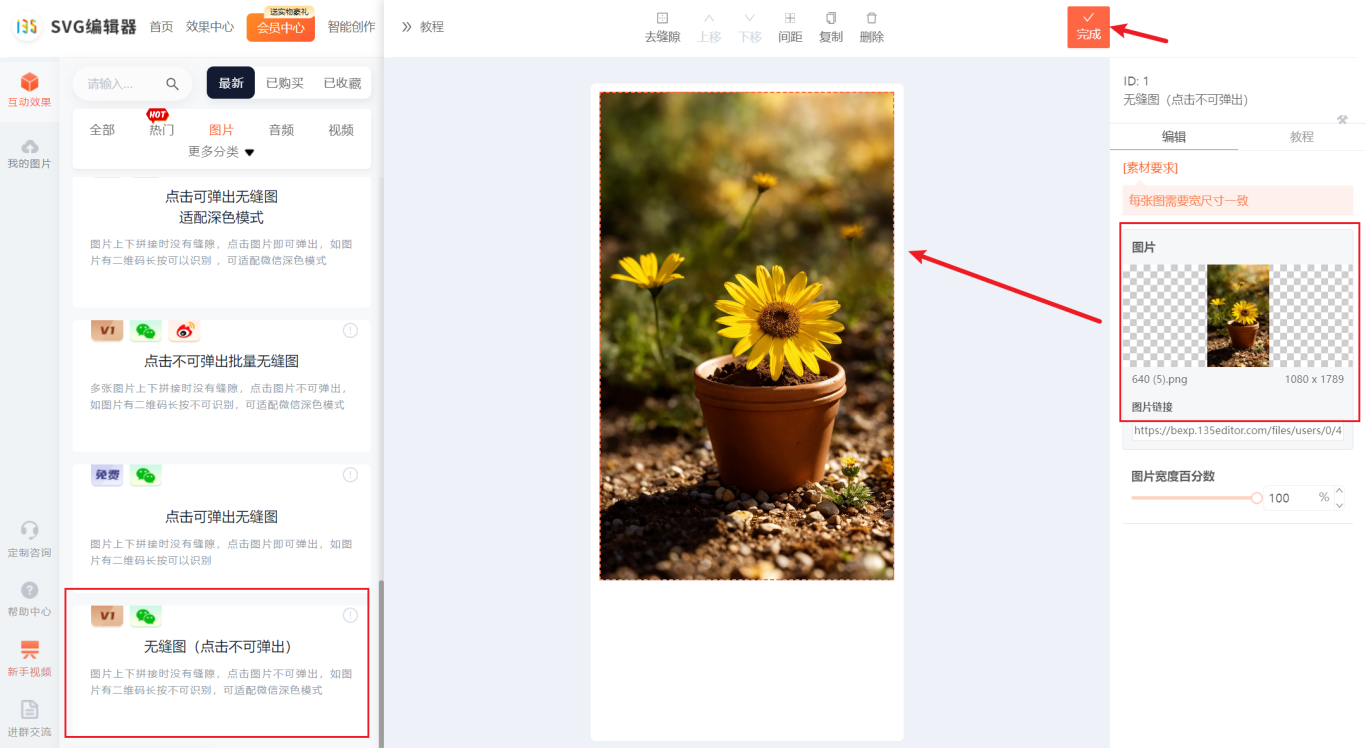
Task: Select the 点击不可弹出批量无缝图 card title
Action: (221, 361)
